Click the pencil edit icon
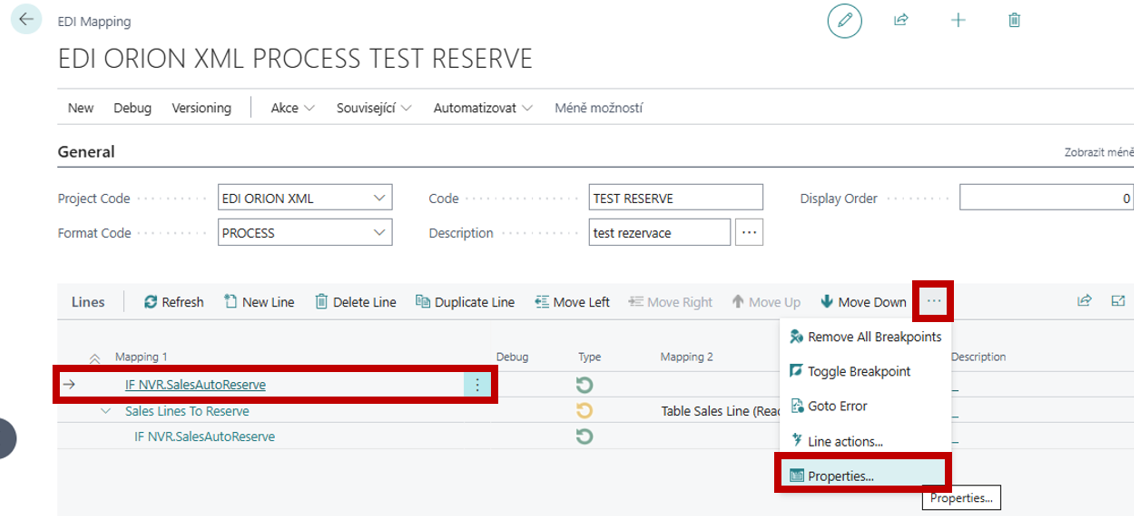The image size is (1134, 516). 844,20
